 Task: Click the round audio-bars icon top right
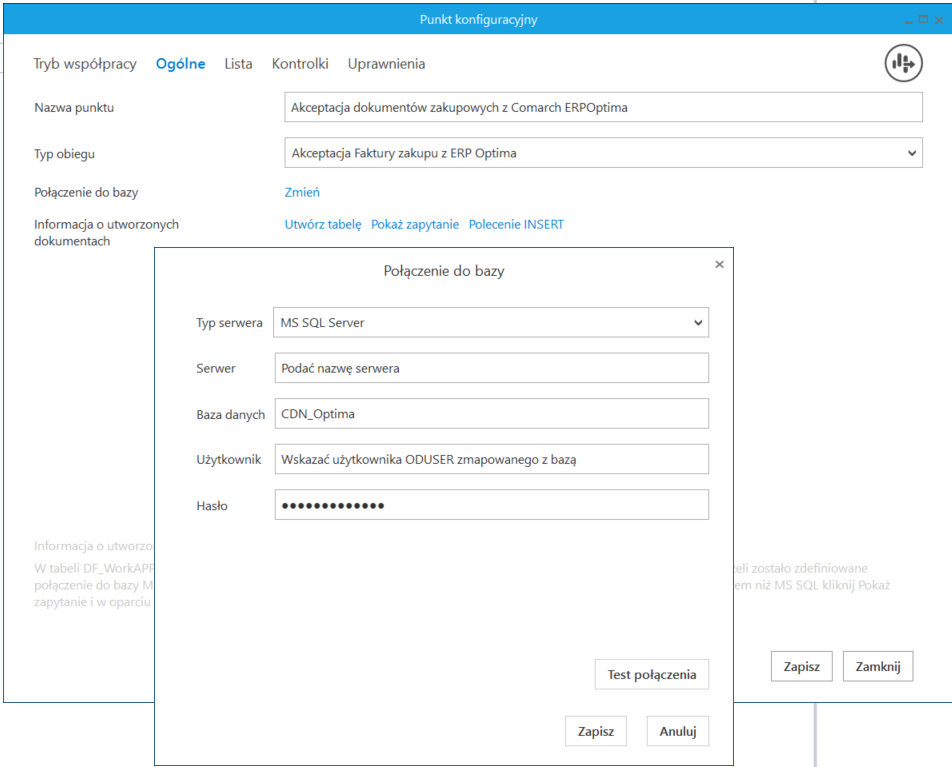903,64
